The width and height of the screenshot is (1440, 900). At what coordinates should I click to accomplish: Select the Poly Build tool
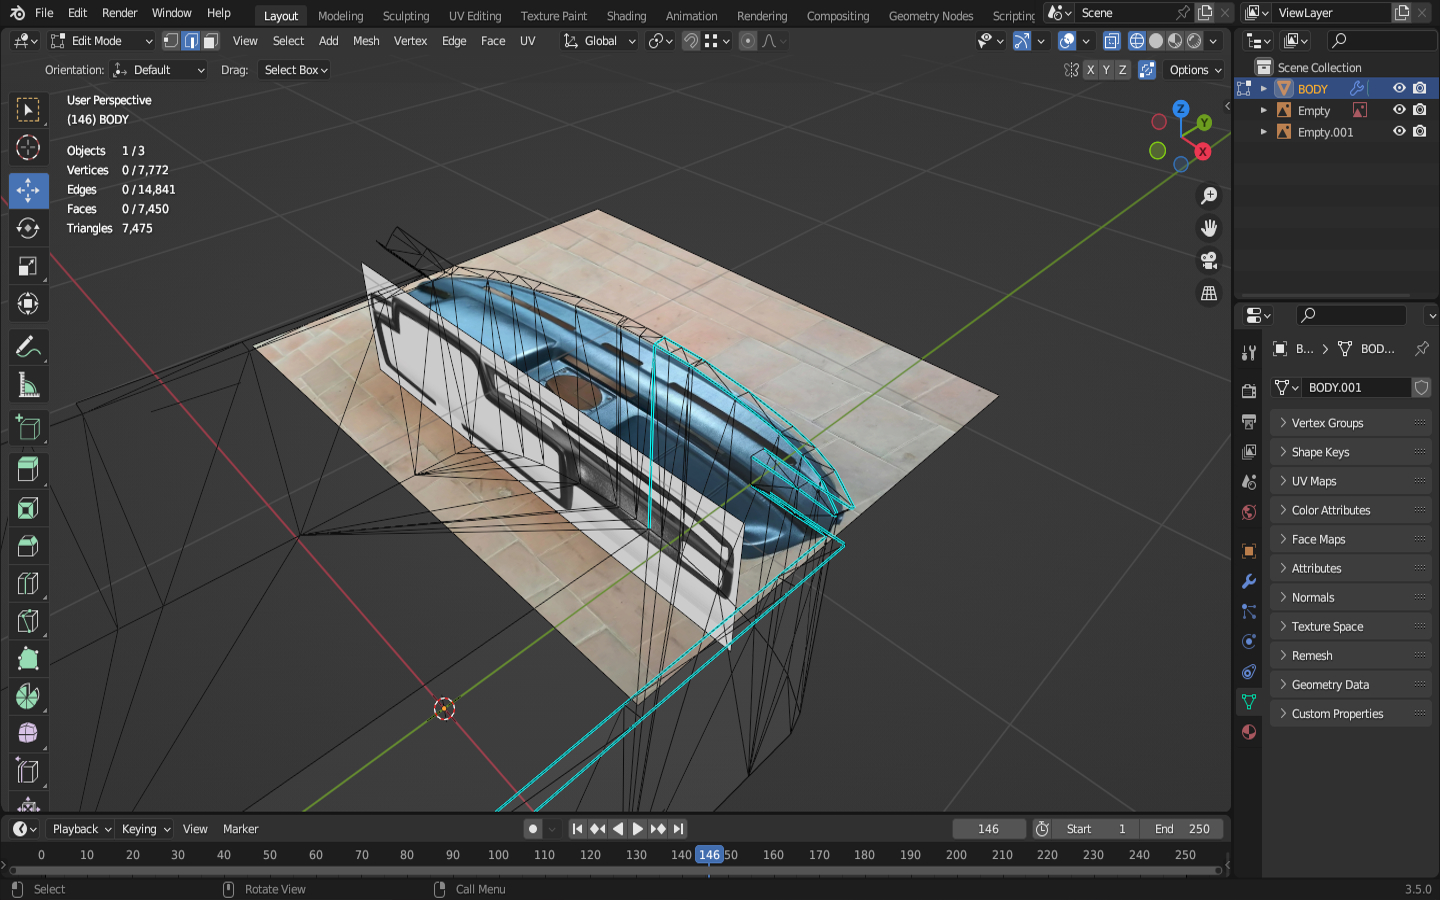point(28,659)
